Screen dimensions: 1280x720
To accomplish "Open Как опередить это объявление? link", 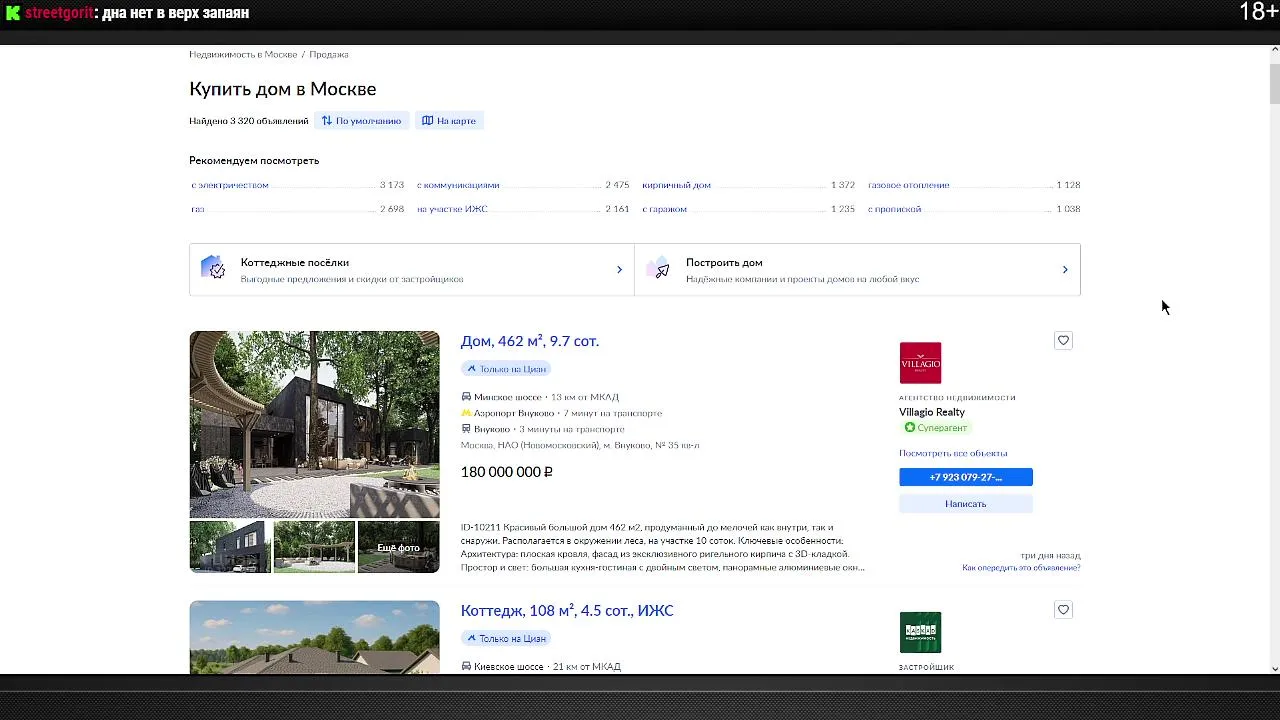I will click(1021, 568).
